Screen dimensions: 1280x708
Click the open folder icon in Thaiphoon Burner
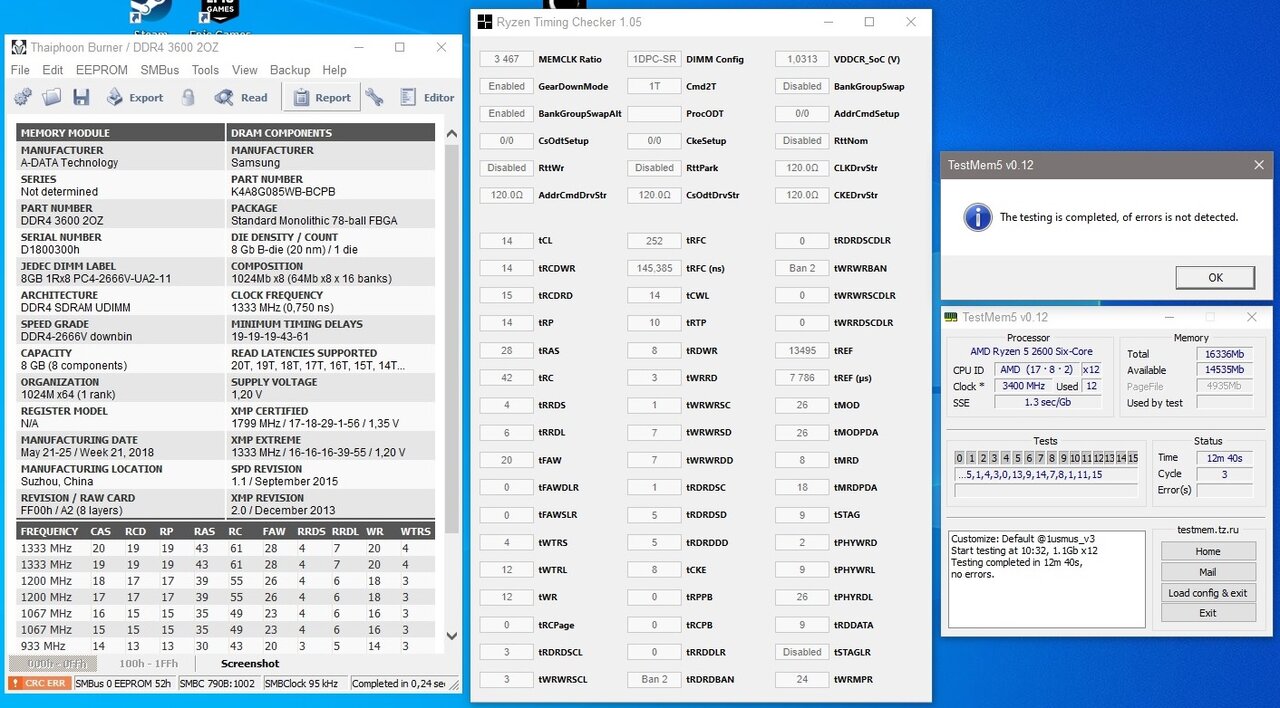coord(52,97)
